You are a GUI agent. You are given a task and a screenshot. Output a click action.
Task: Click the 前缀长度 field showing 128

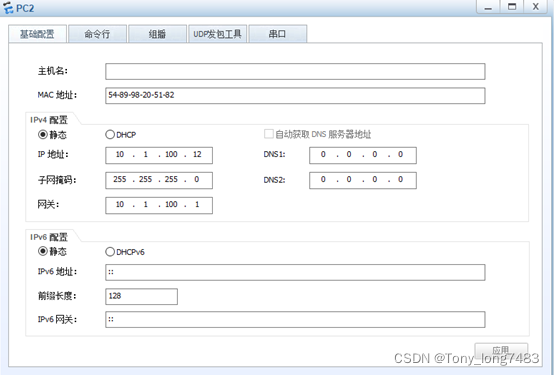(141, 297)
